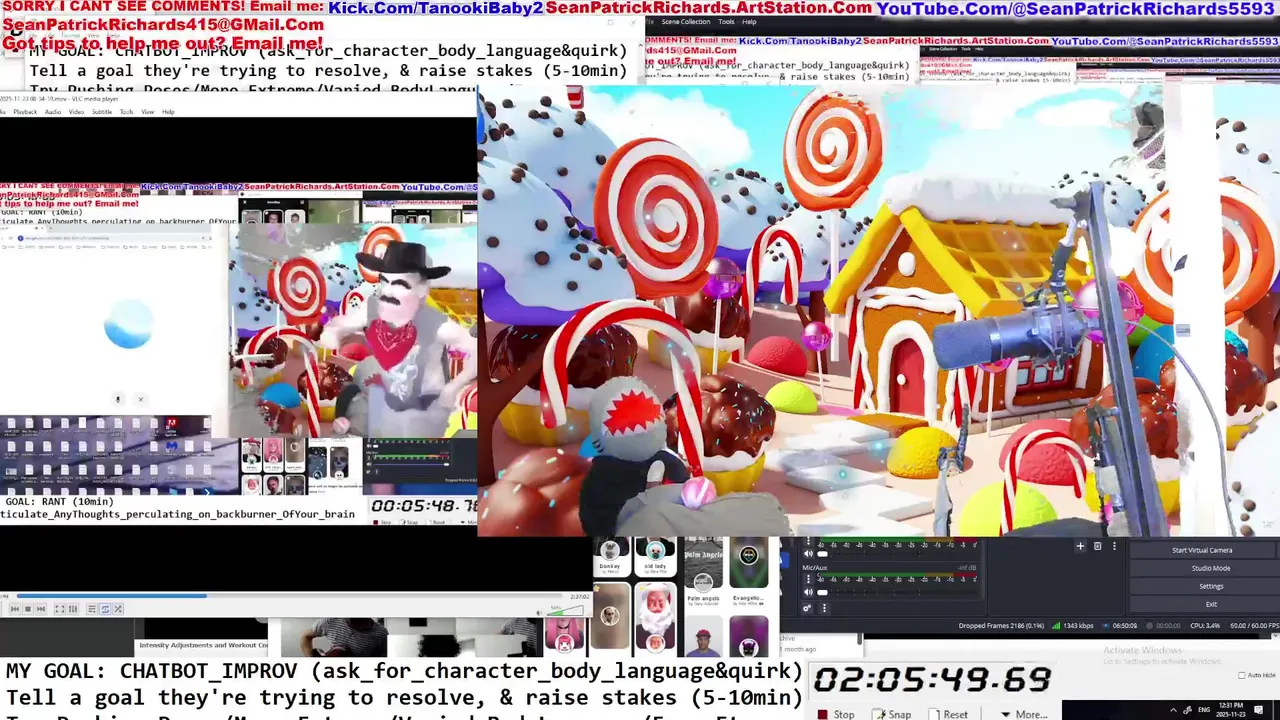
Task: Click ENG language indicator in taskbar
Action: click(1204, 710)
